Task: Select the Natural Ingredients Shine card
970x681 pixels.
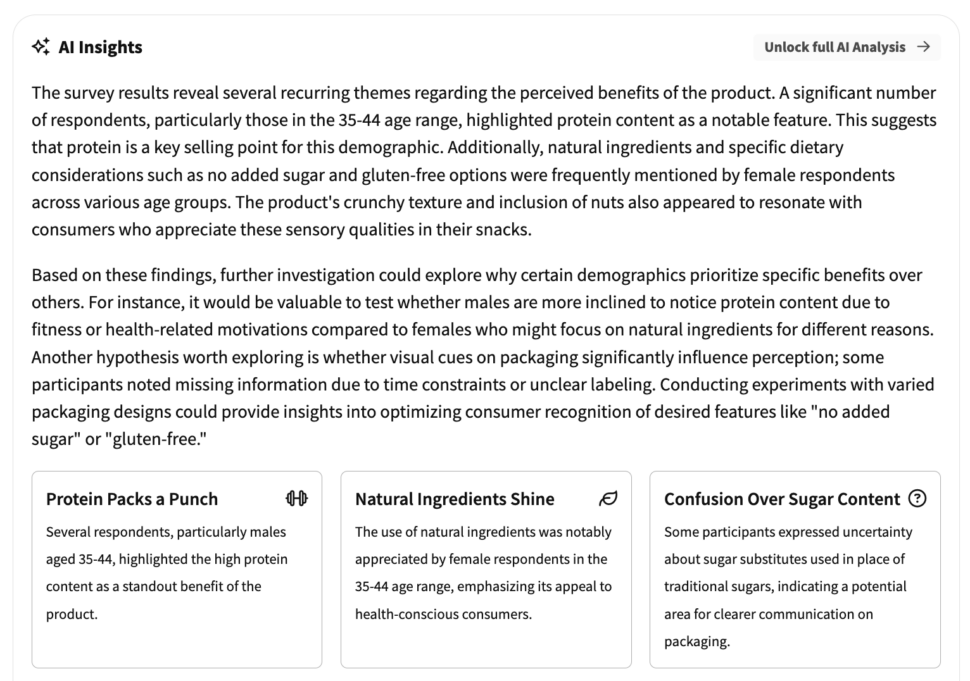Action: coord(486,570)
